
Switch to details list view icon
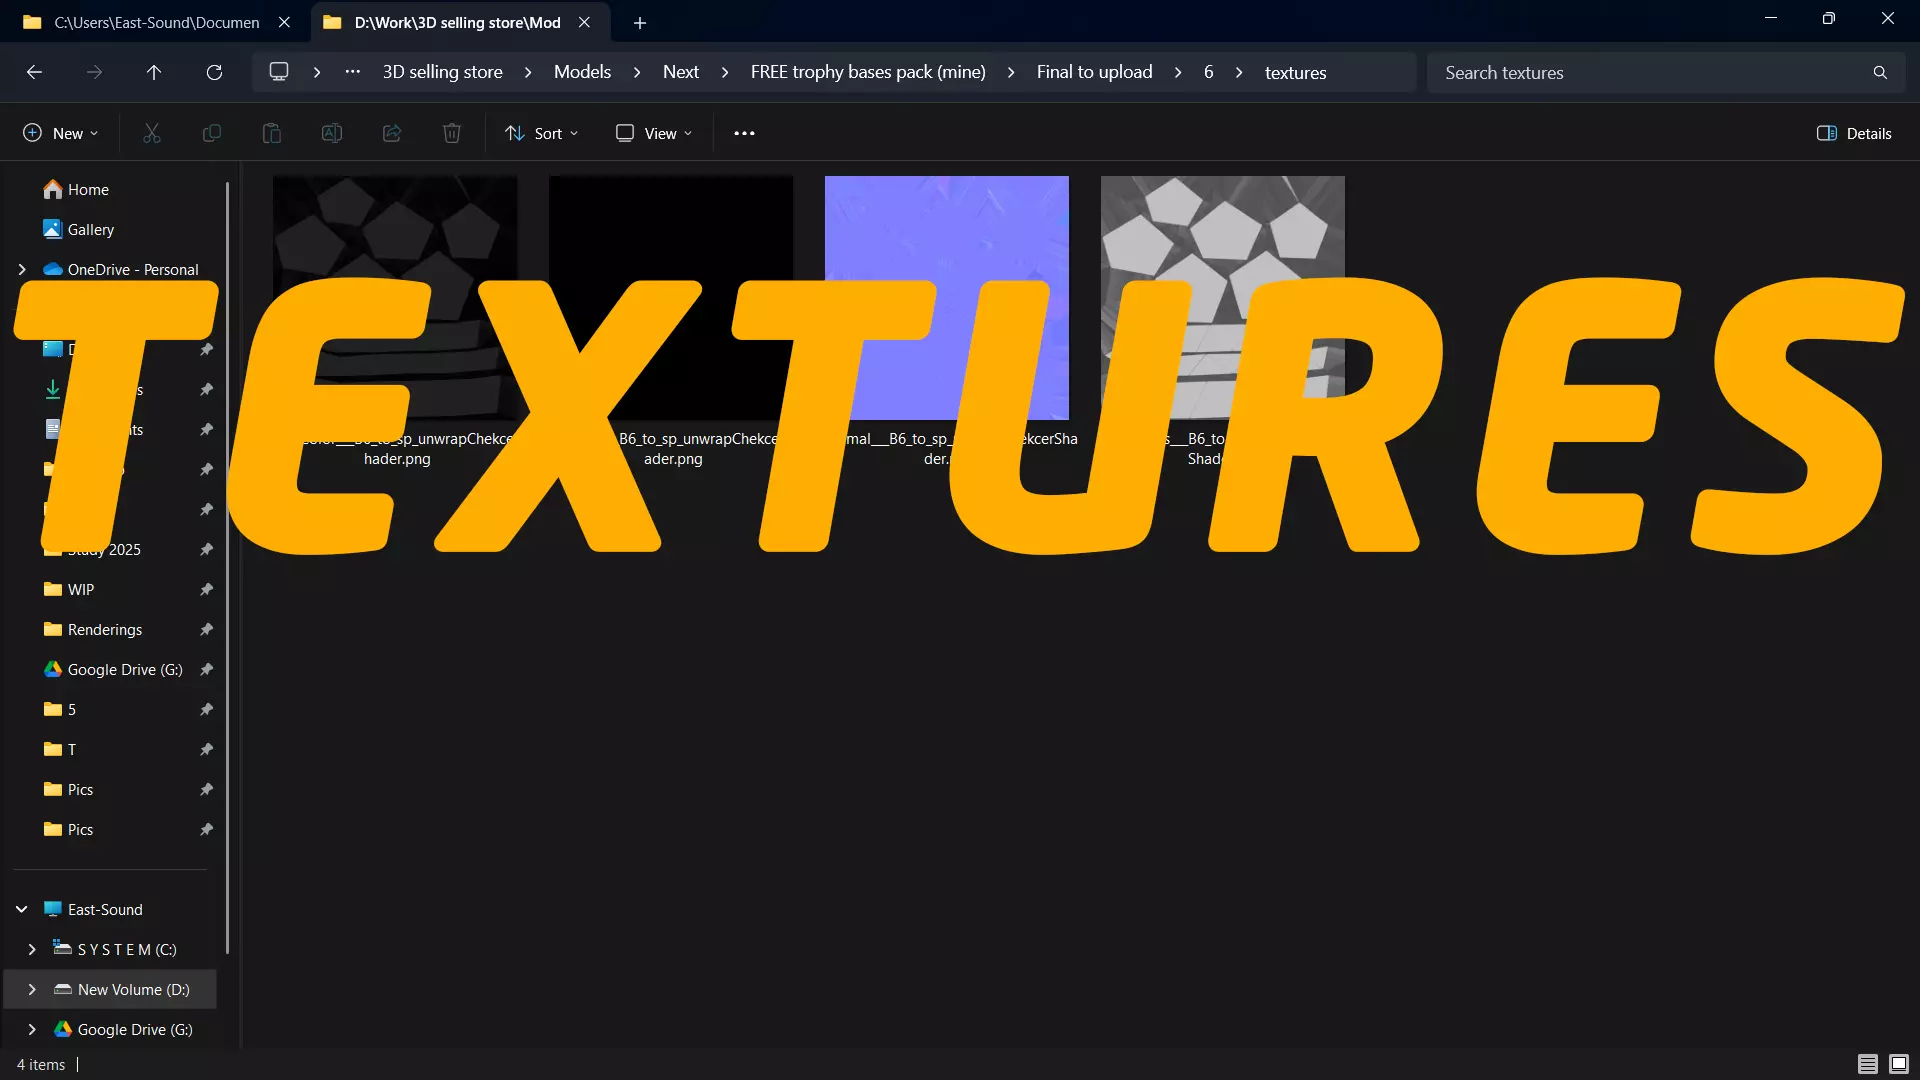tap(1867, 1064)
